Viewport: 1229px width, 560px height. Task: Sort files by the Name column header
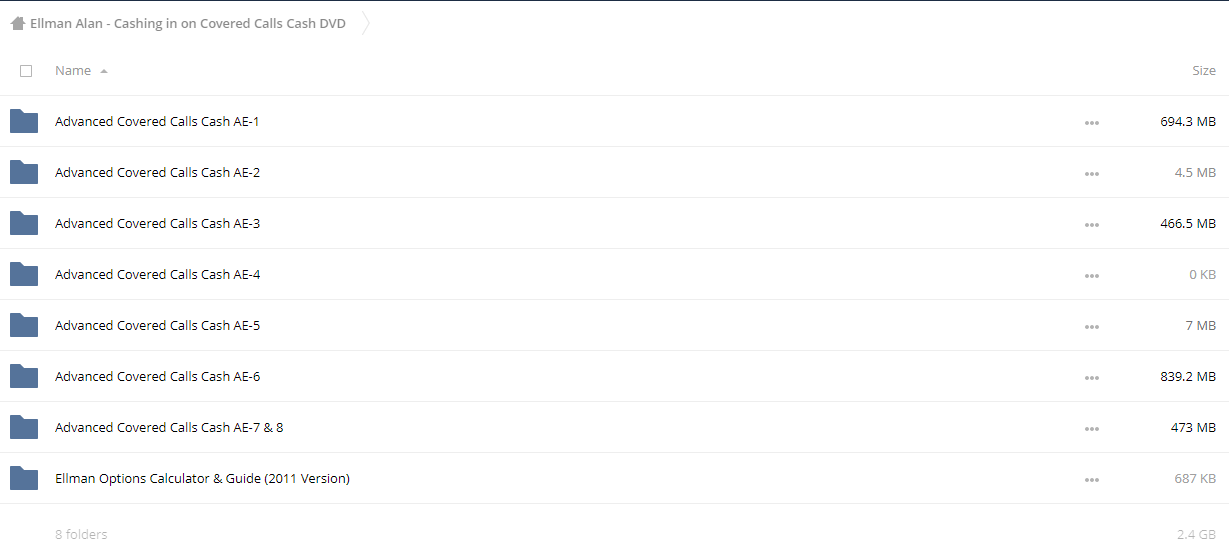tap(73, 71)
